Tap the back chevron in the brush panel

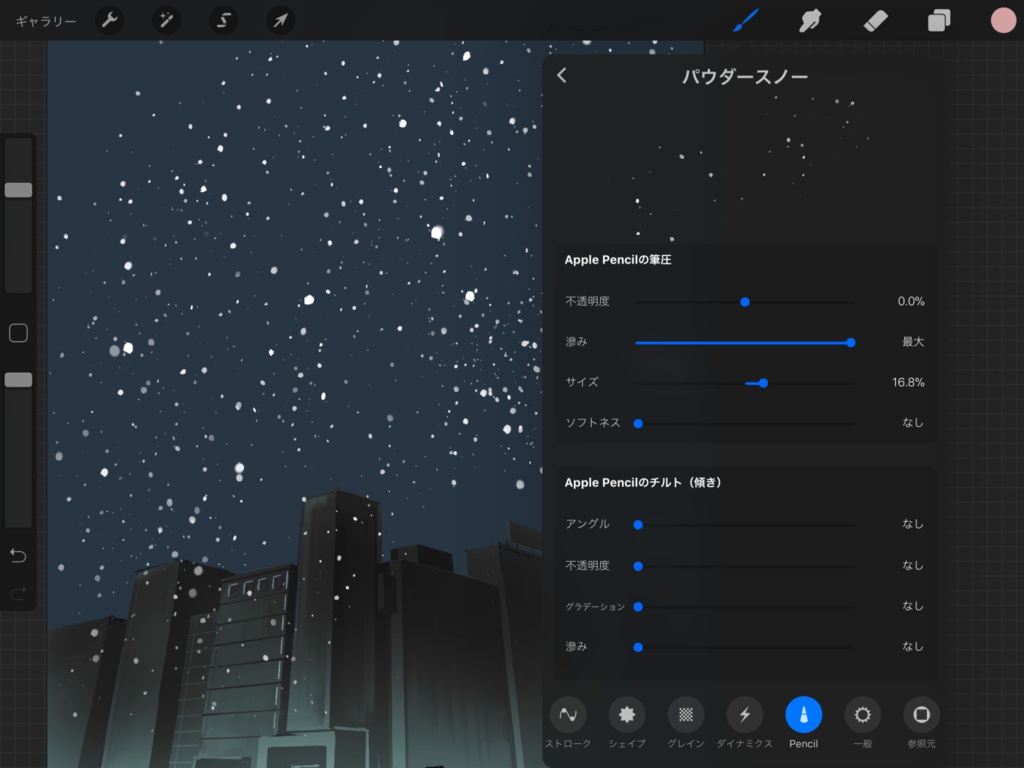point(561,75)
